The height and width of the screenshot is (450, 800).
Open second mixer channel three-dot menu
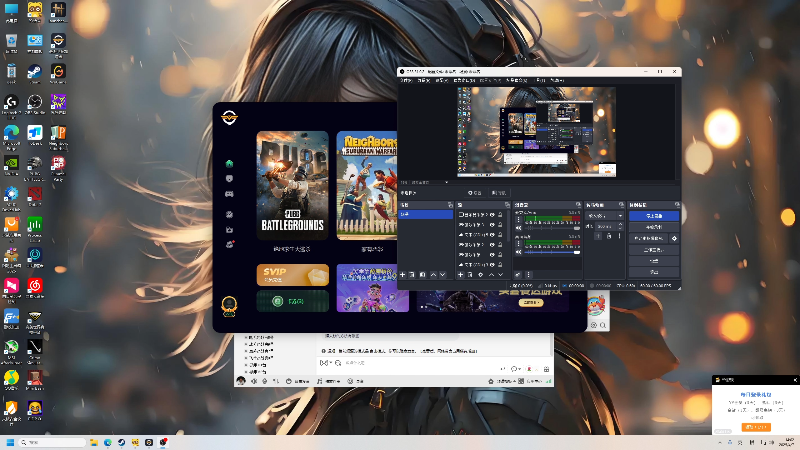click(518, 243)
